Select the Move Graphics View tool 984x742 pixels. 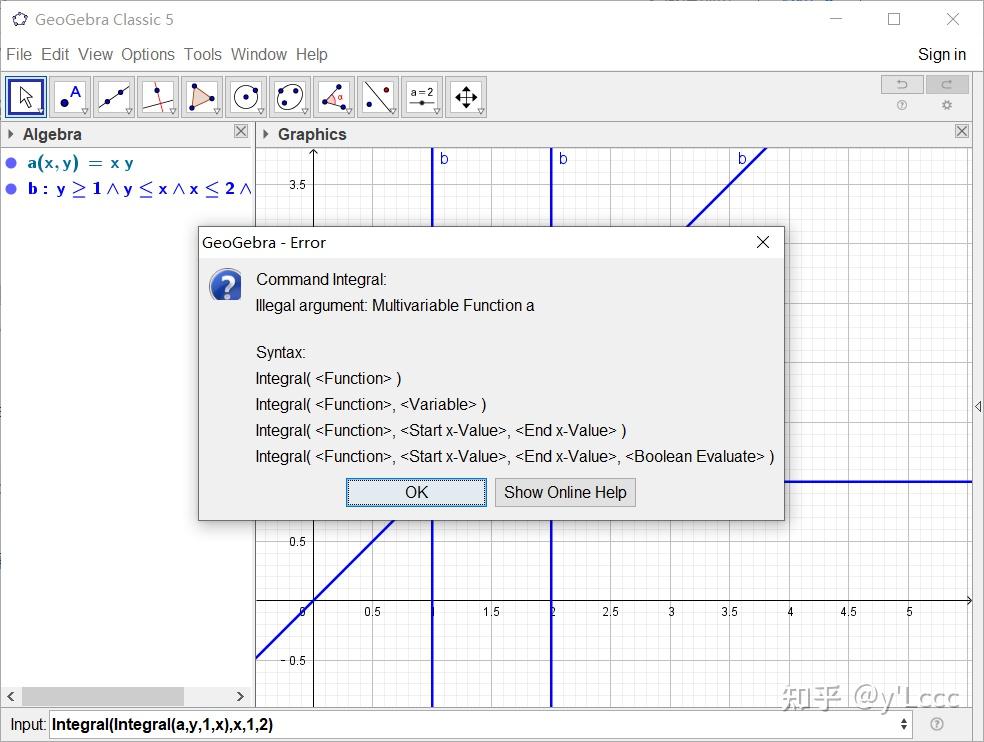(x=466, y=97)
